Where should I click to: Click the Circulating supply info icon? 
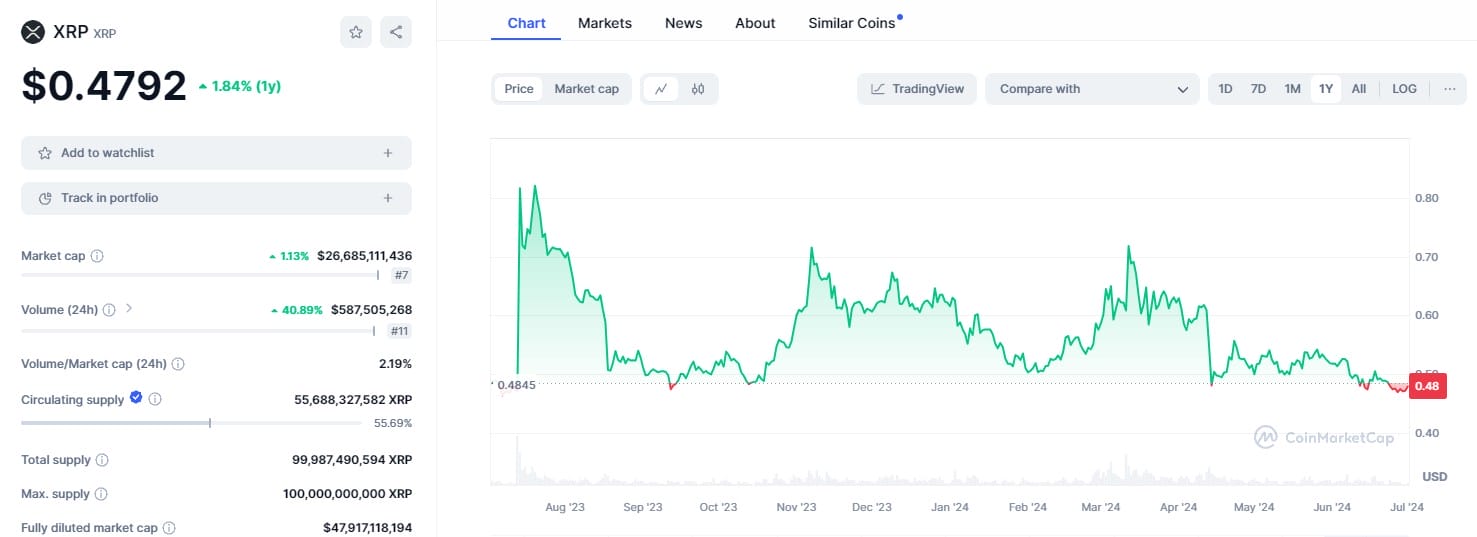point(155,399)
